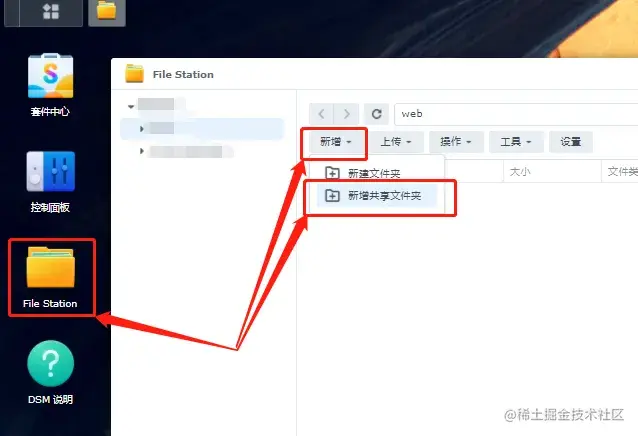Go forward with the right arrow button

(x=346, y=114)
